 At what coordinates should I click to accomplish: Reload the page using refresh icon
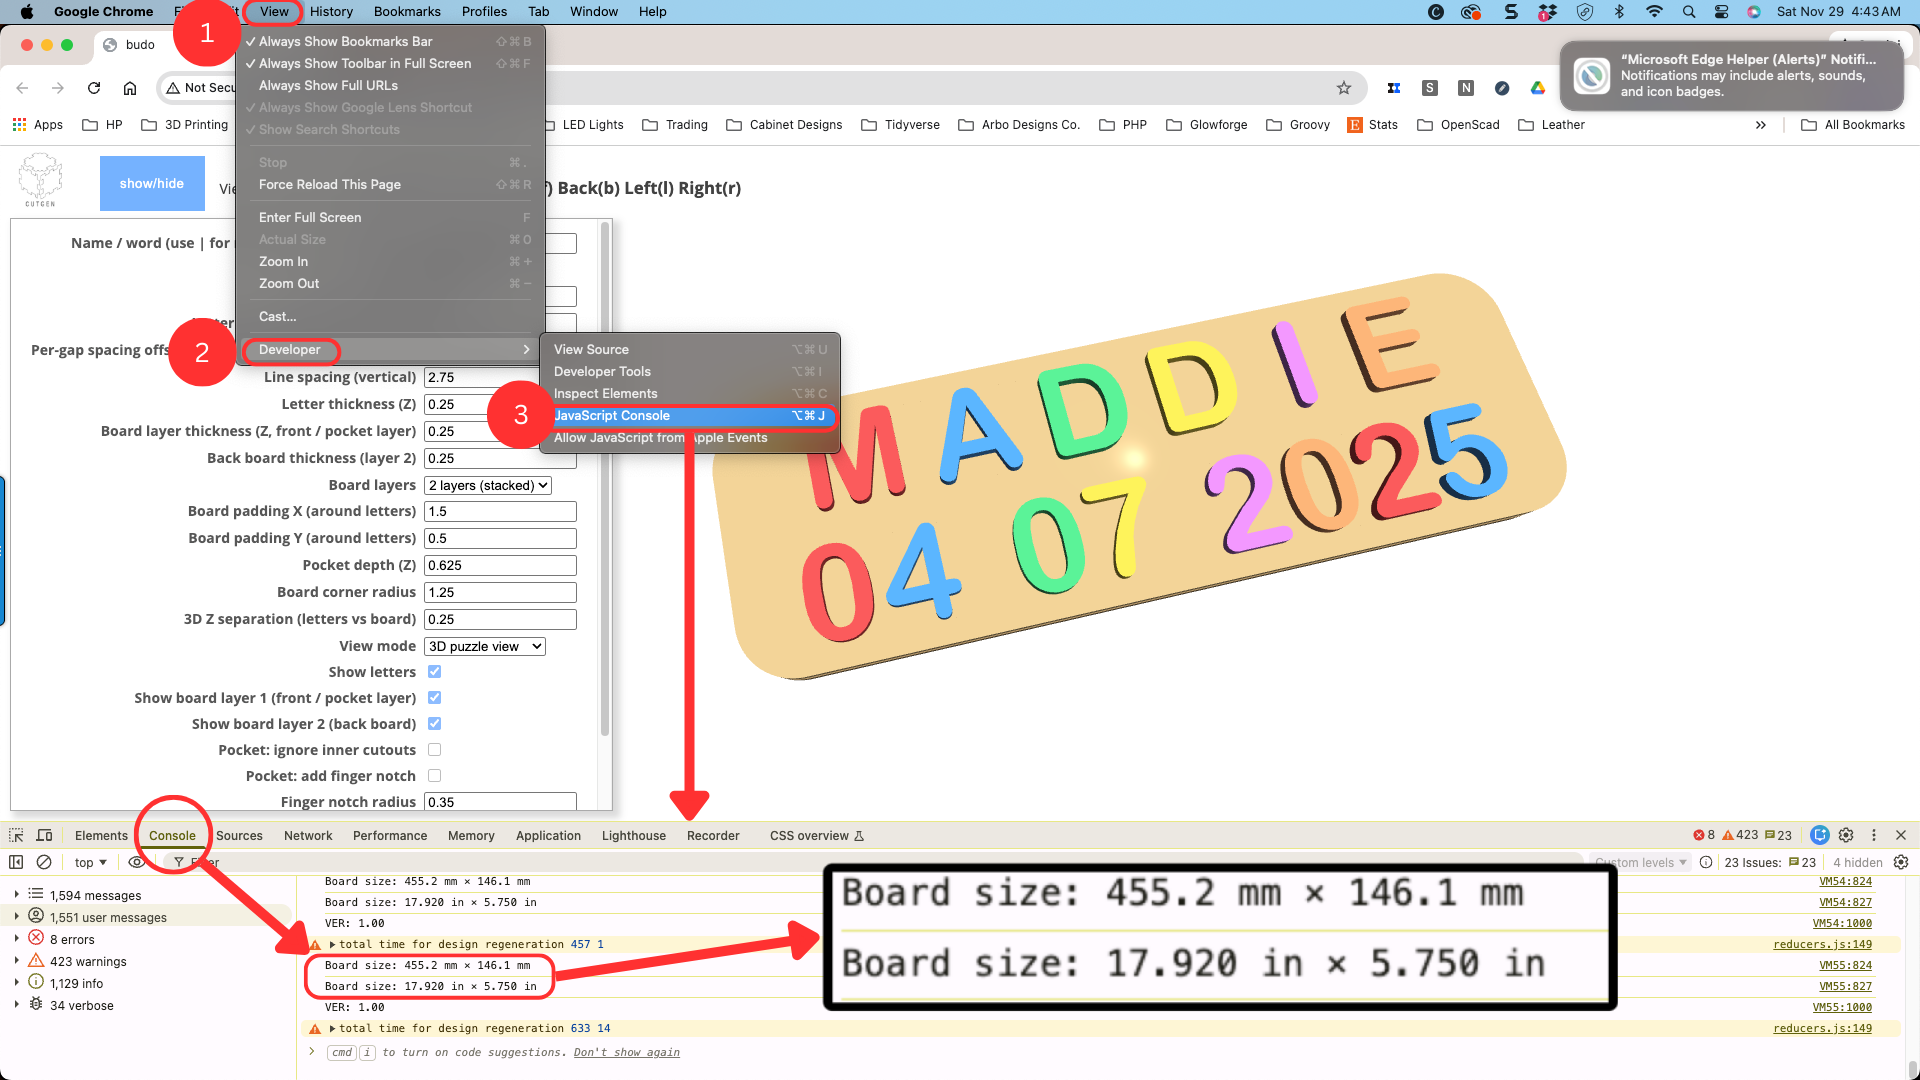coord(94,88)
